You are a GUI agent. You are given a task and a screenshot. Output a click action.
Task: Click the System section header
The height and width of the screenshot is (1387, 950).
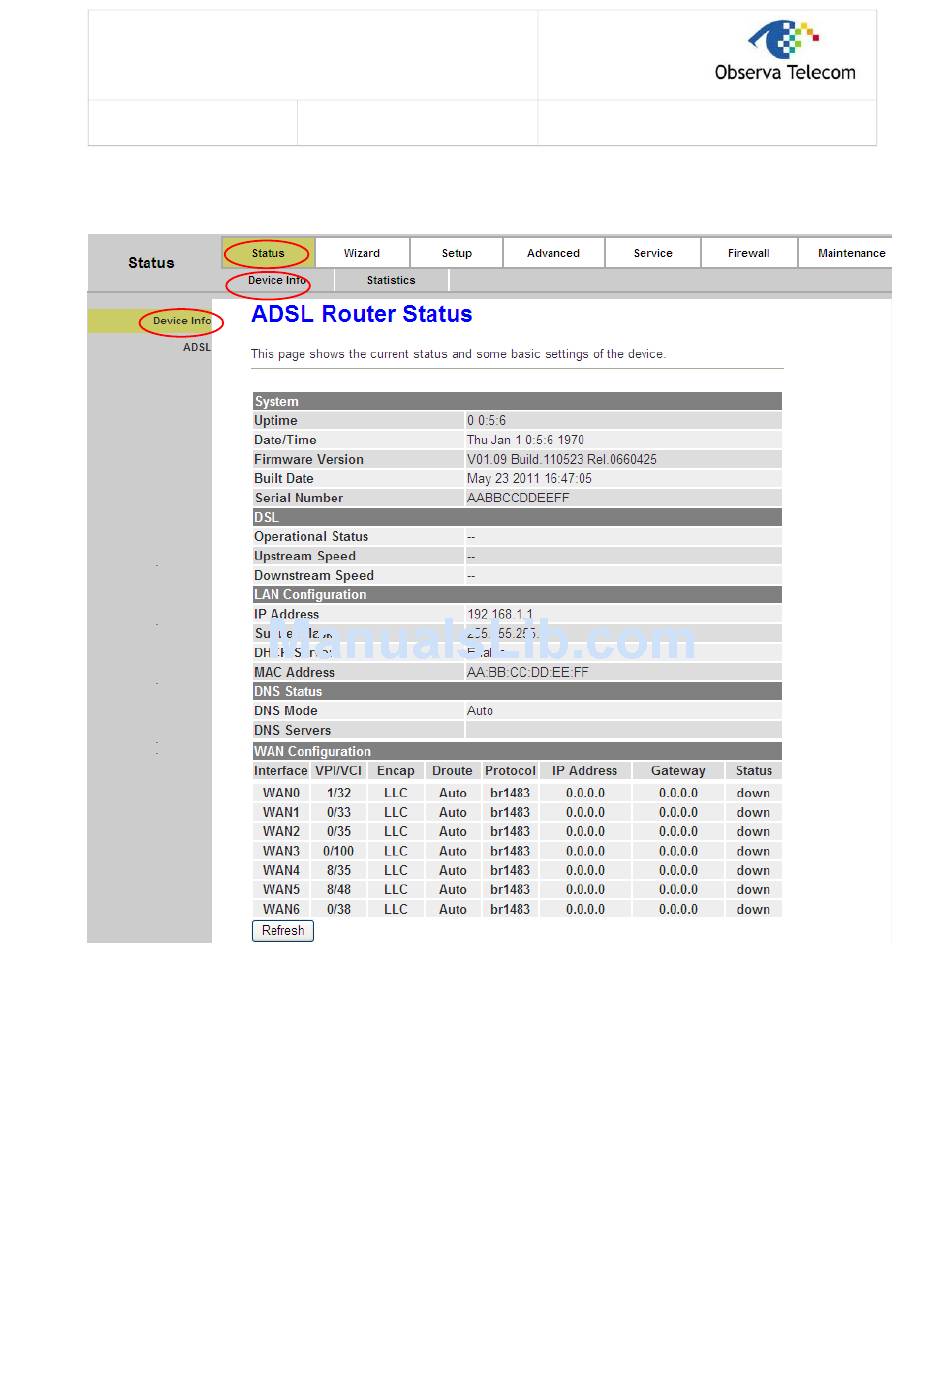(517, 401)
